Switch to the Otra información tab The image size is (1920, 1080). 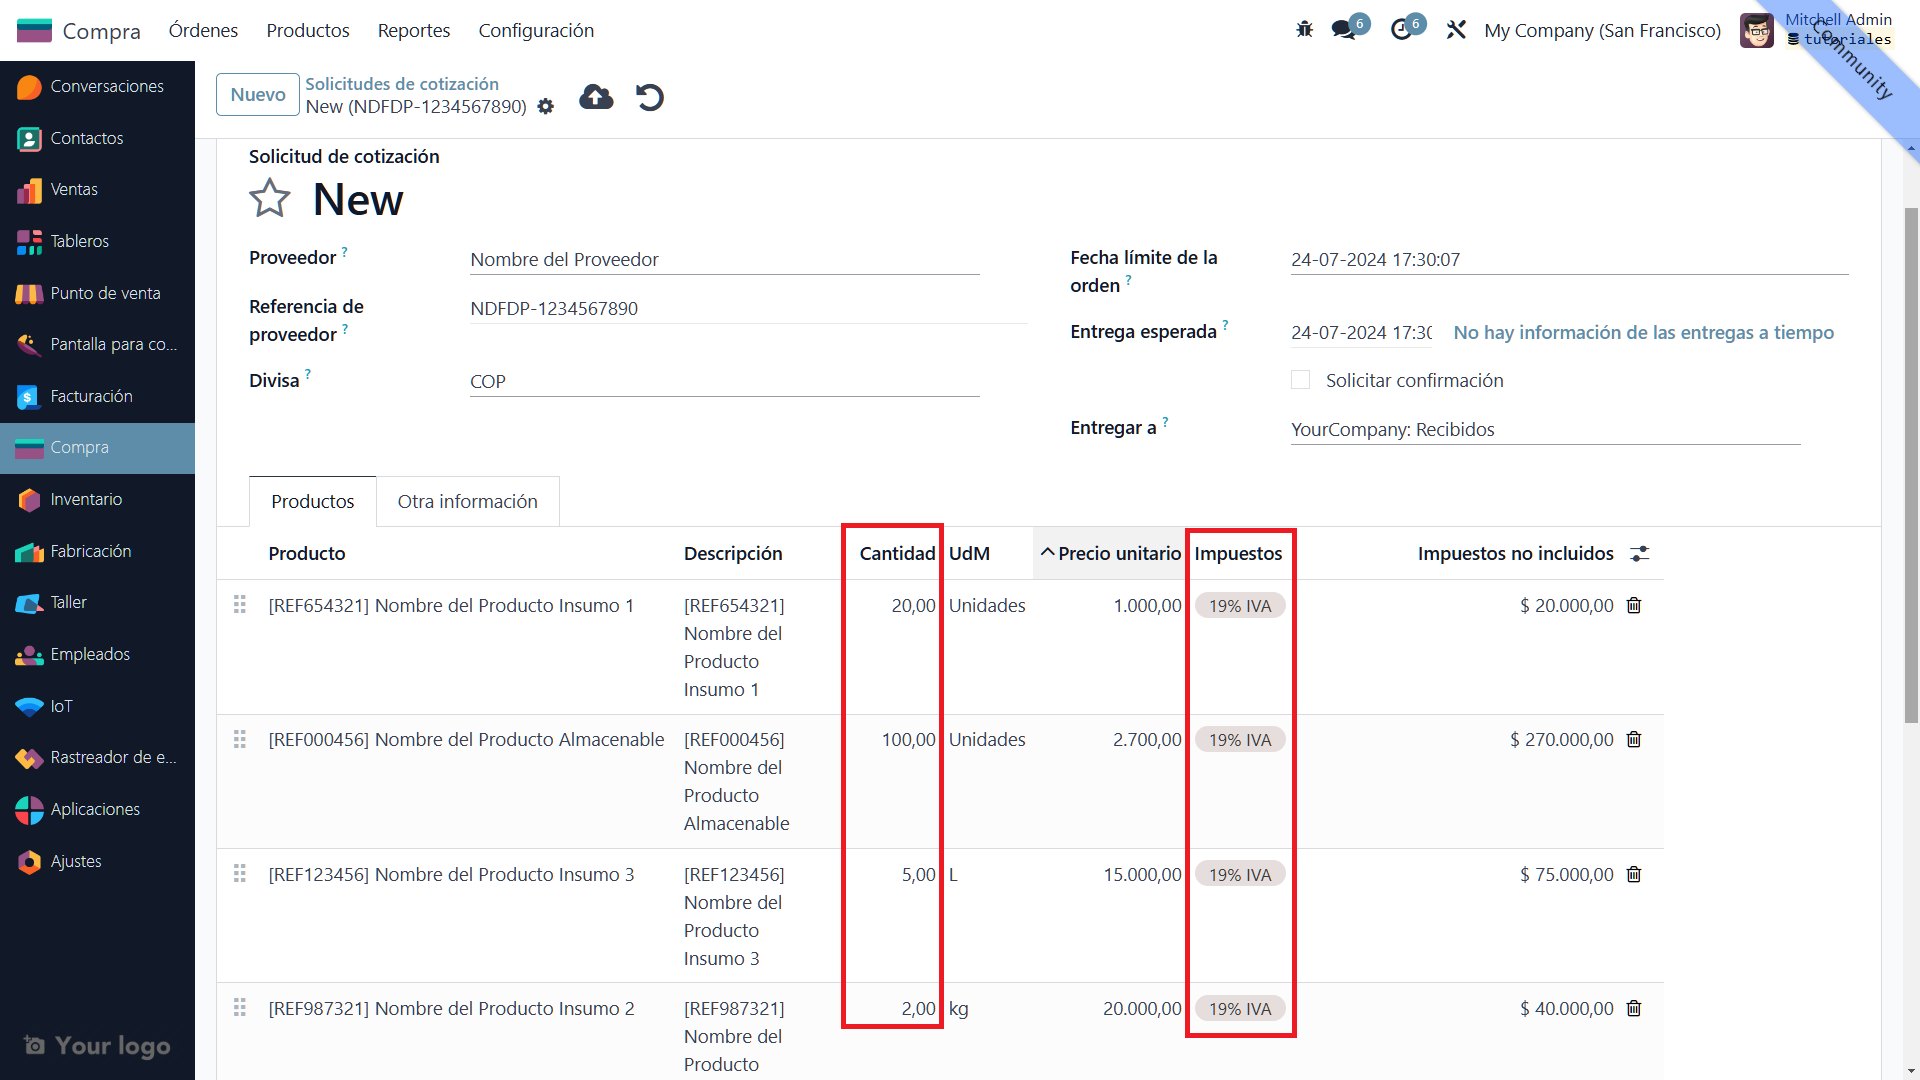coord(467,501)
